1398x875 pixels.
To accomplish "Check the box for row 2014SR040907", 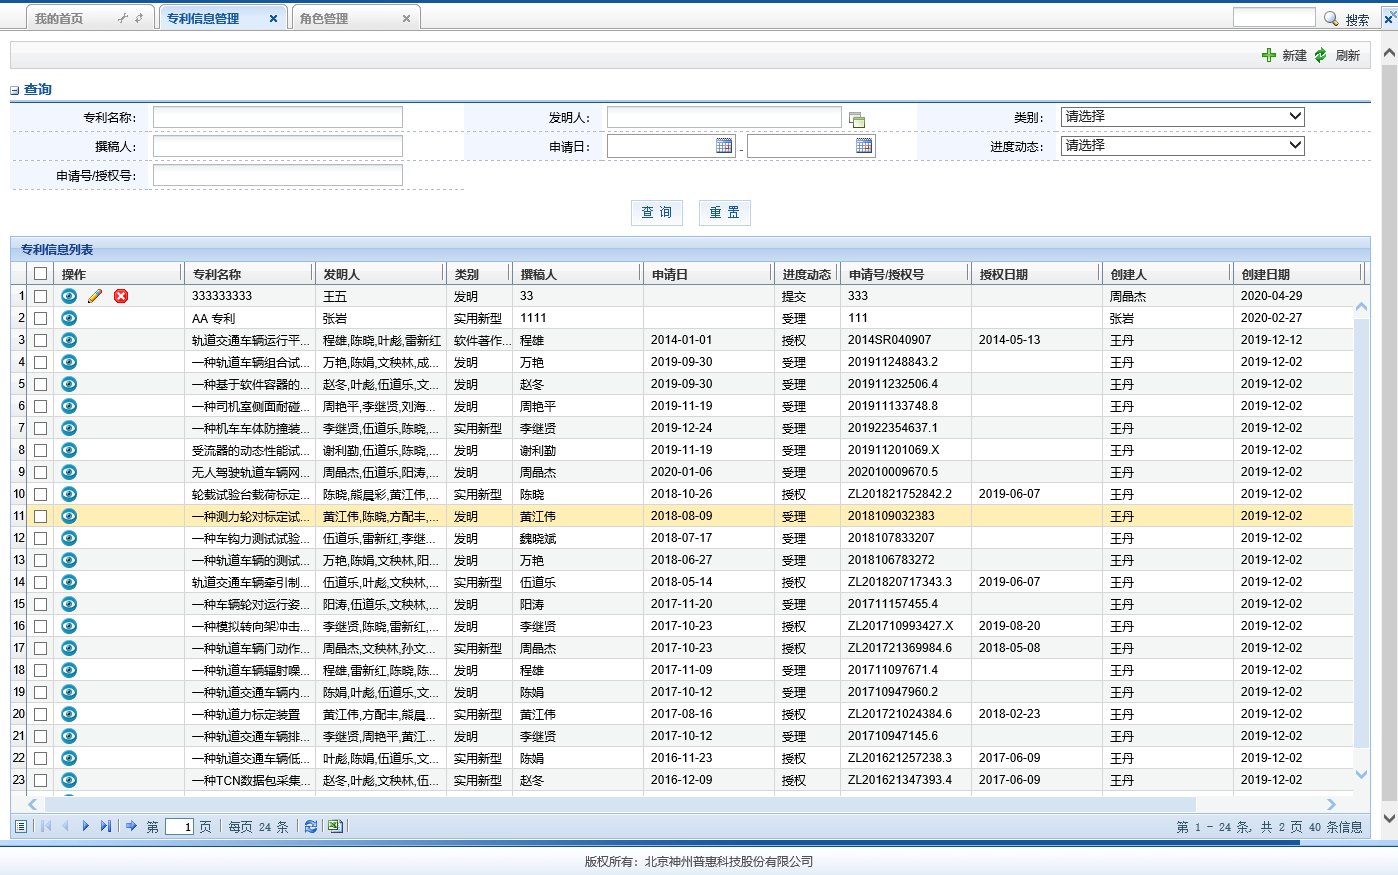I will 40,340.
